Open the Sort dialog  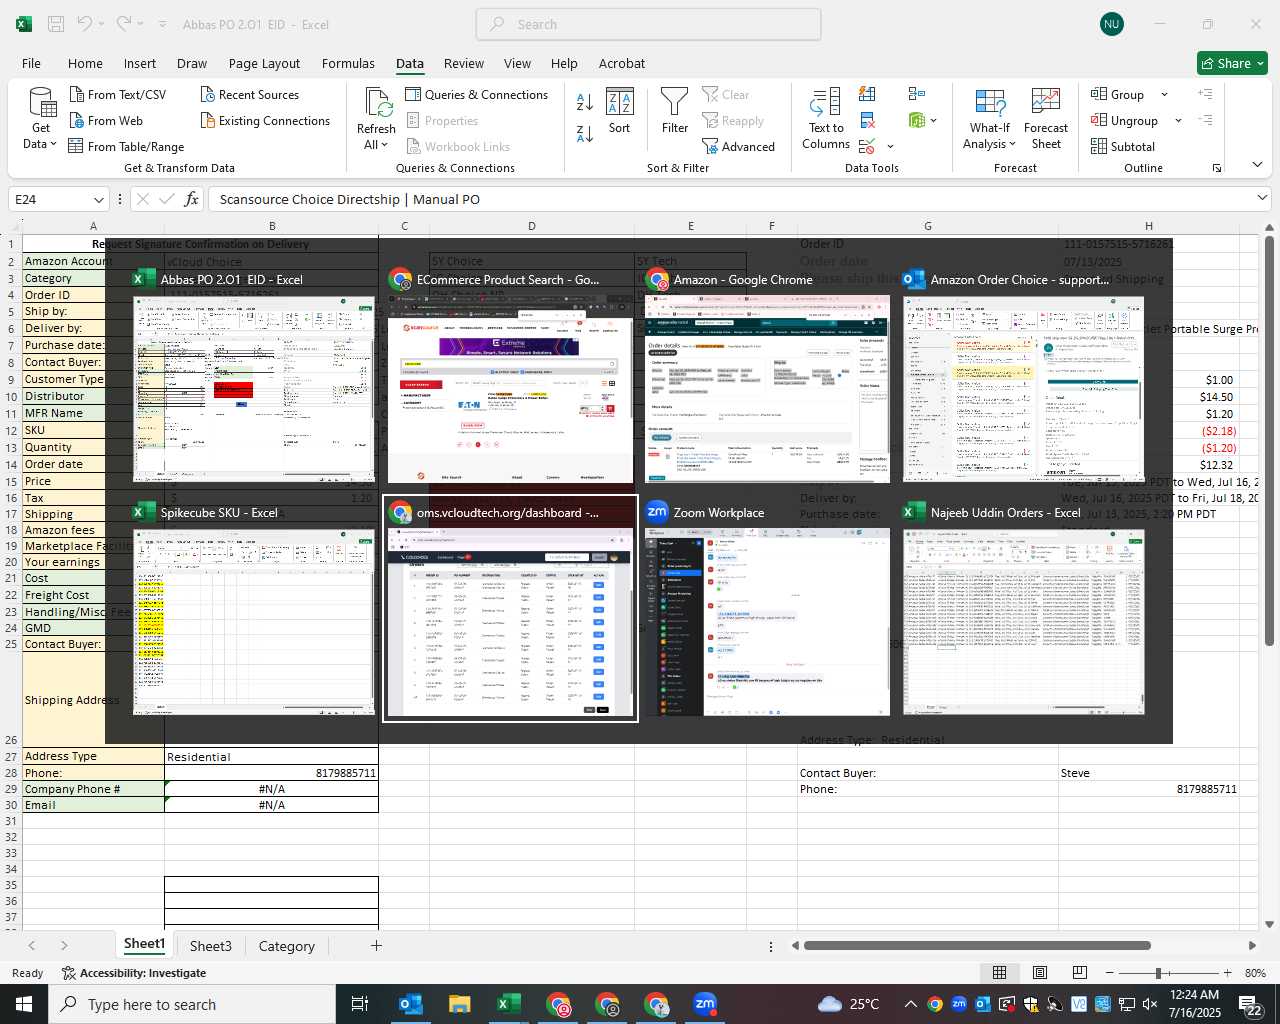tap(620, 110)
